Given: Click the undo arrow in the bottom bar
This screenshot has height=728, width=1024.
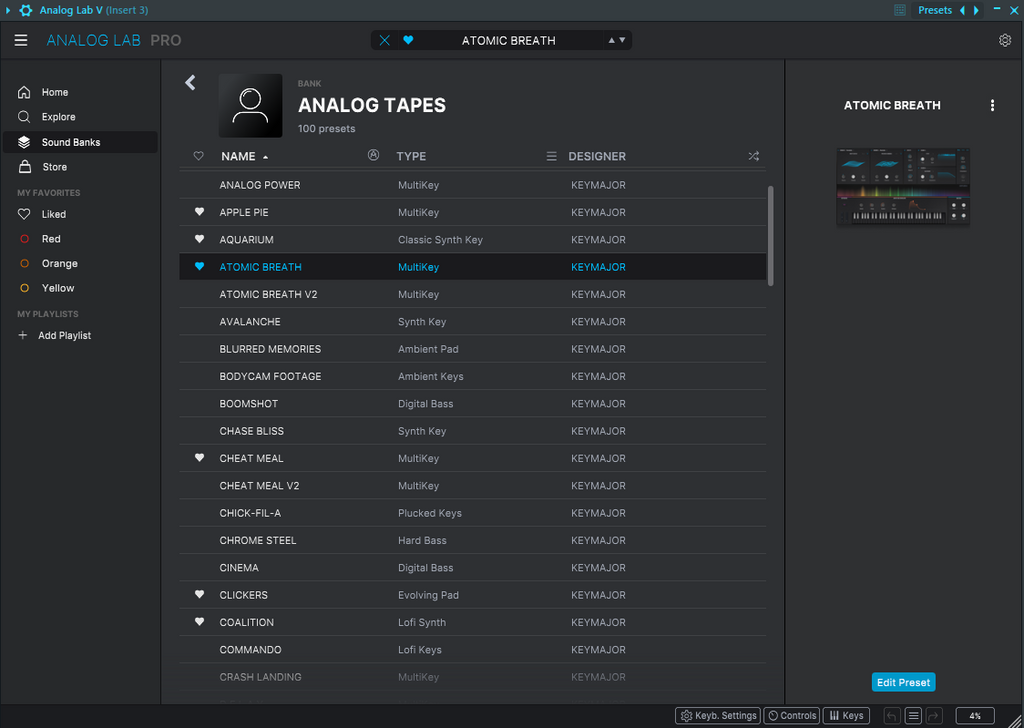Looking at the screenshot, I should [x=892, y=716].
